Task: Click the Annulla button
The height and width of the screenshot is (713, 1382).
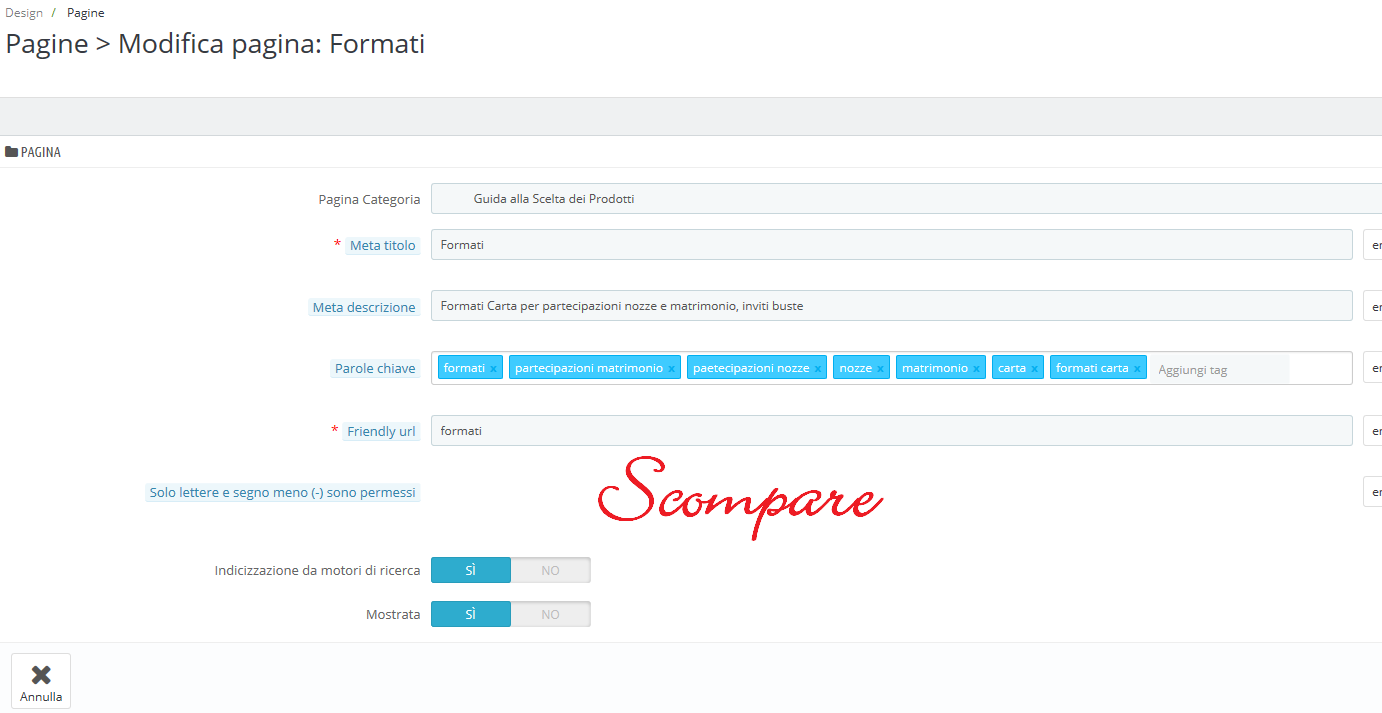Action: click(x=41, y=681)
